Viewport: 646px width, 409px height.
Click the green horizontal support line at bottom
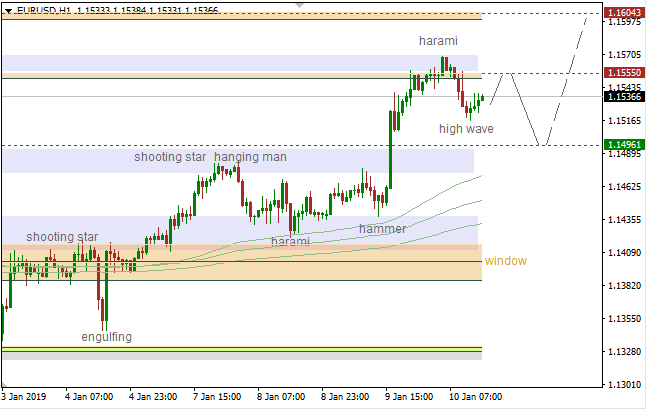[x=240, y=349]
